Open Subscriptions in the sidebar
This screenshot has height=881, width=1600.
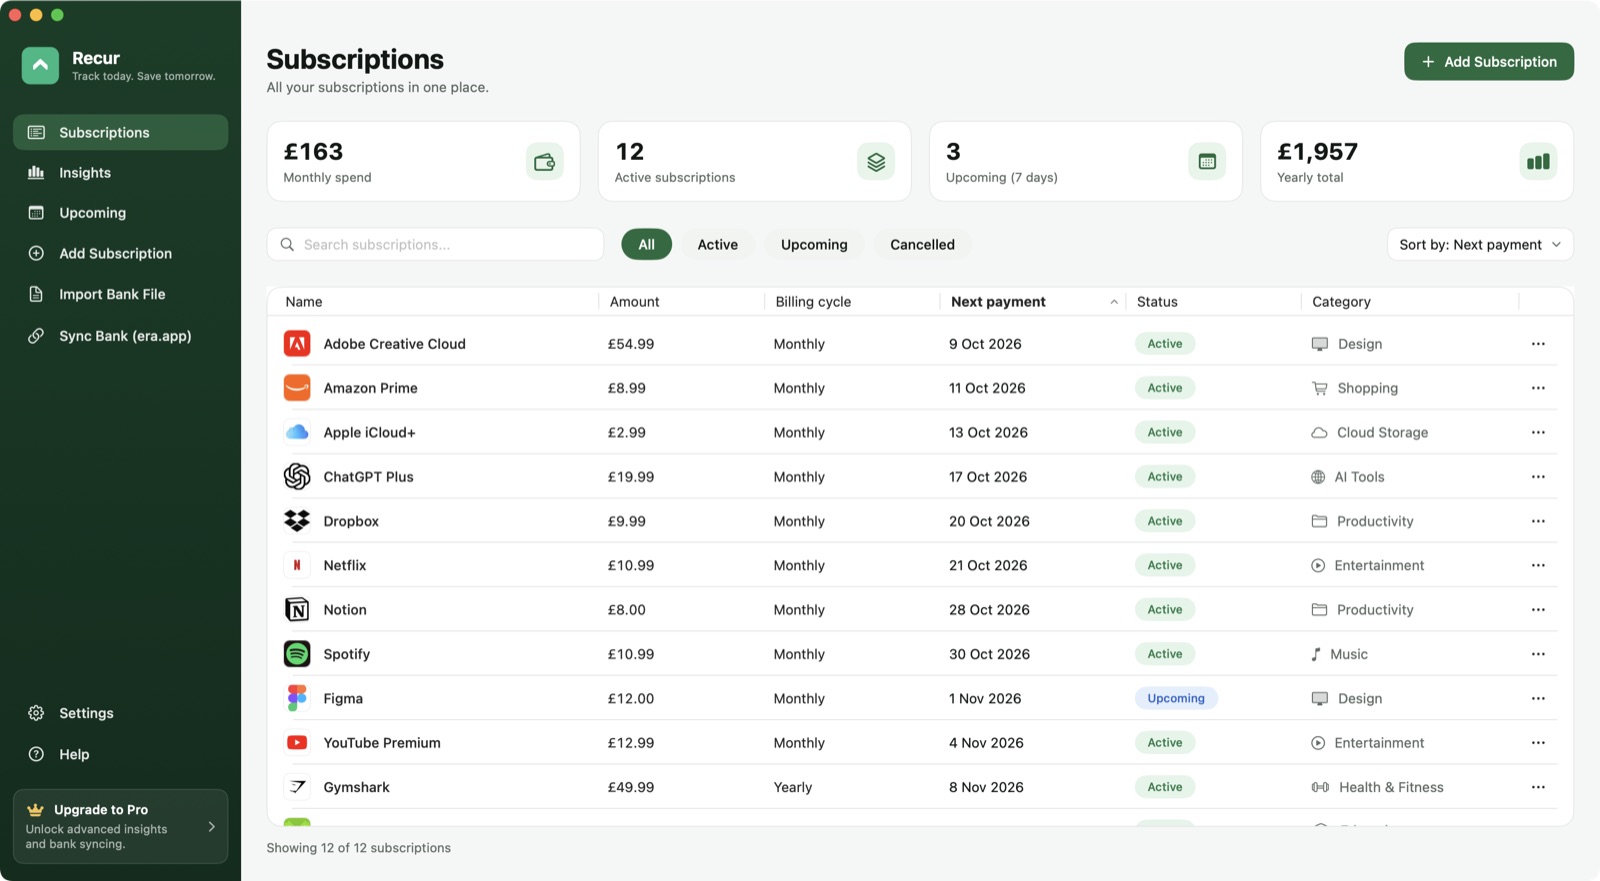(120, 132)
